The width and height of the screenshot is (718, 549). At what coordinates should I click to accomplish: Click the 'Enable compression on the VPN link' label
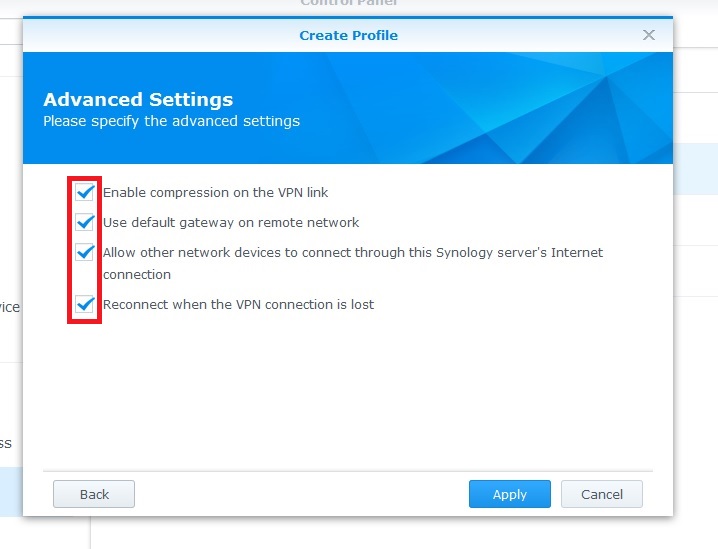[x=215, y=192]
